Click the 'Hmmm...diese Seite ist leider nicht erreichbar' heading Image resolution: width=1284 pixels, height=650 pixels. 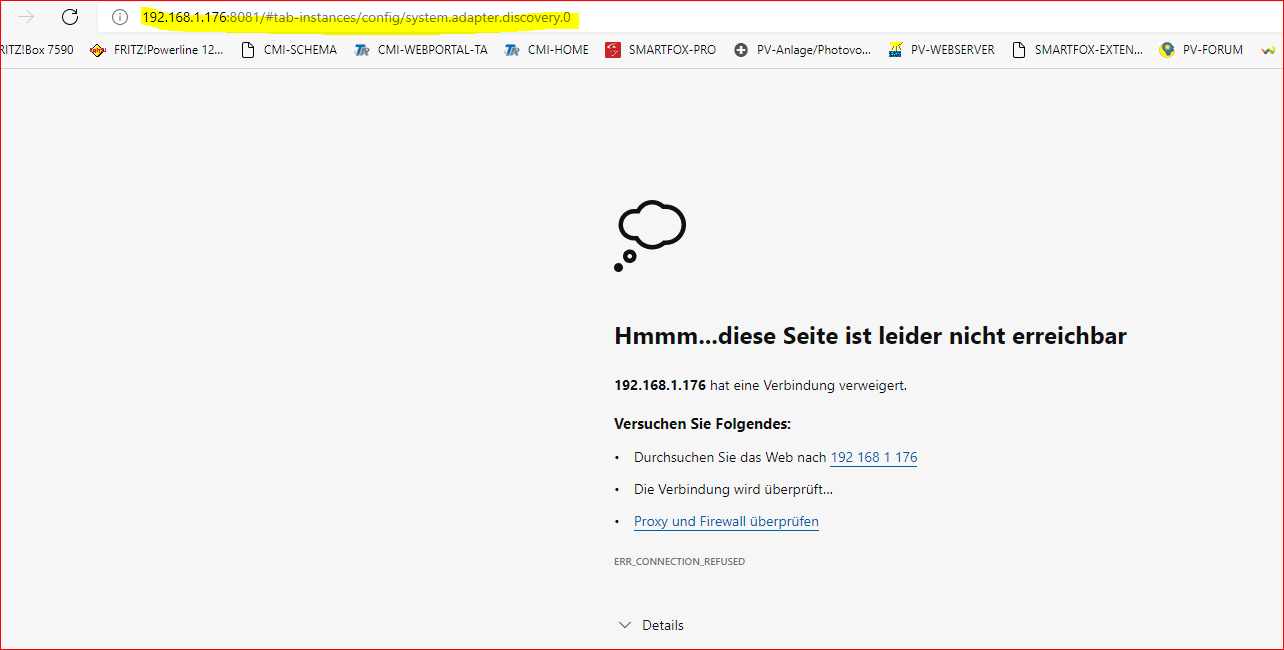click(x=870, y=336)
